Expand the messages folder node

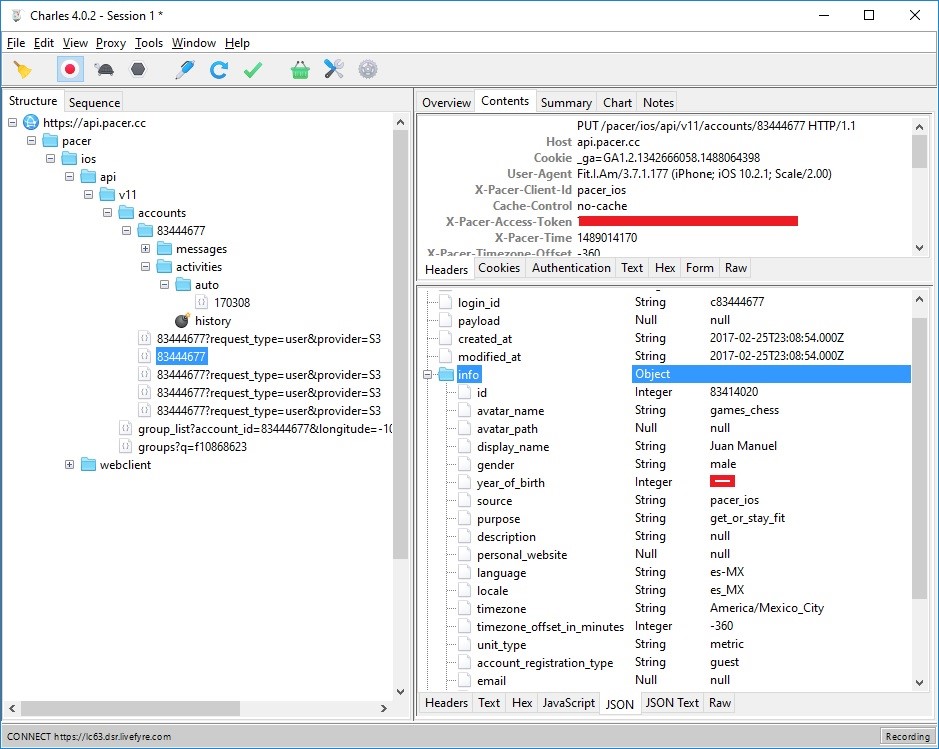(146, 249)
